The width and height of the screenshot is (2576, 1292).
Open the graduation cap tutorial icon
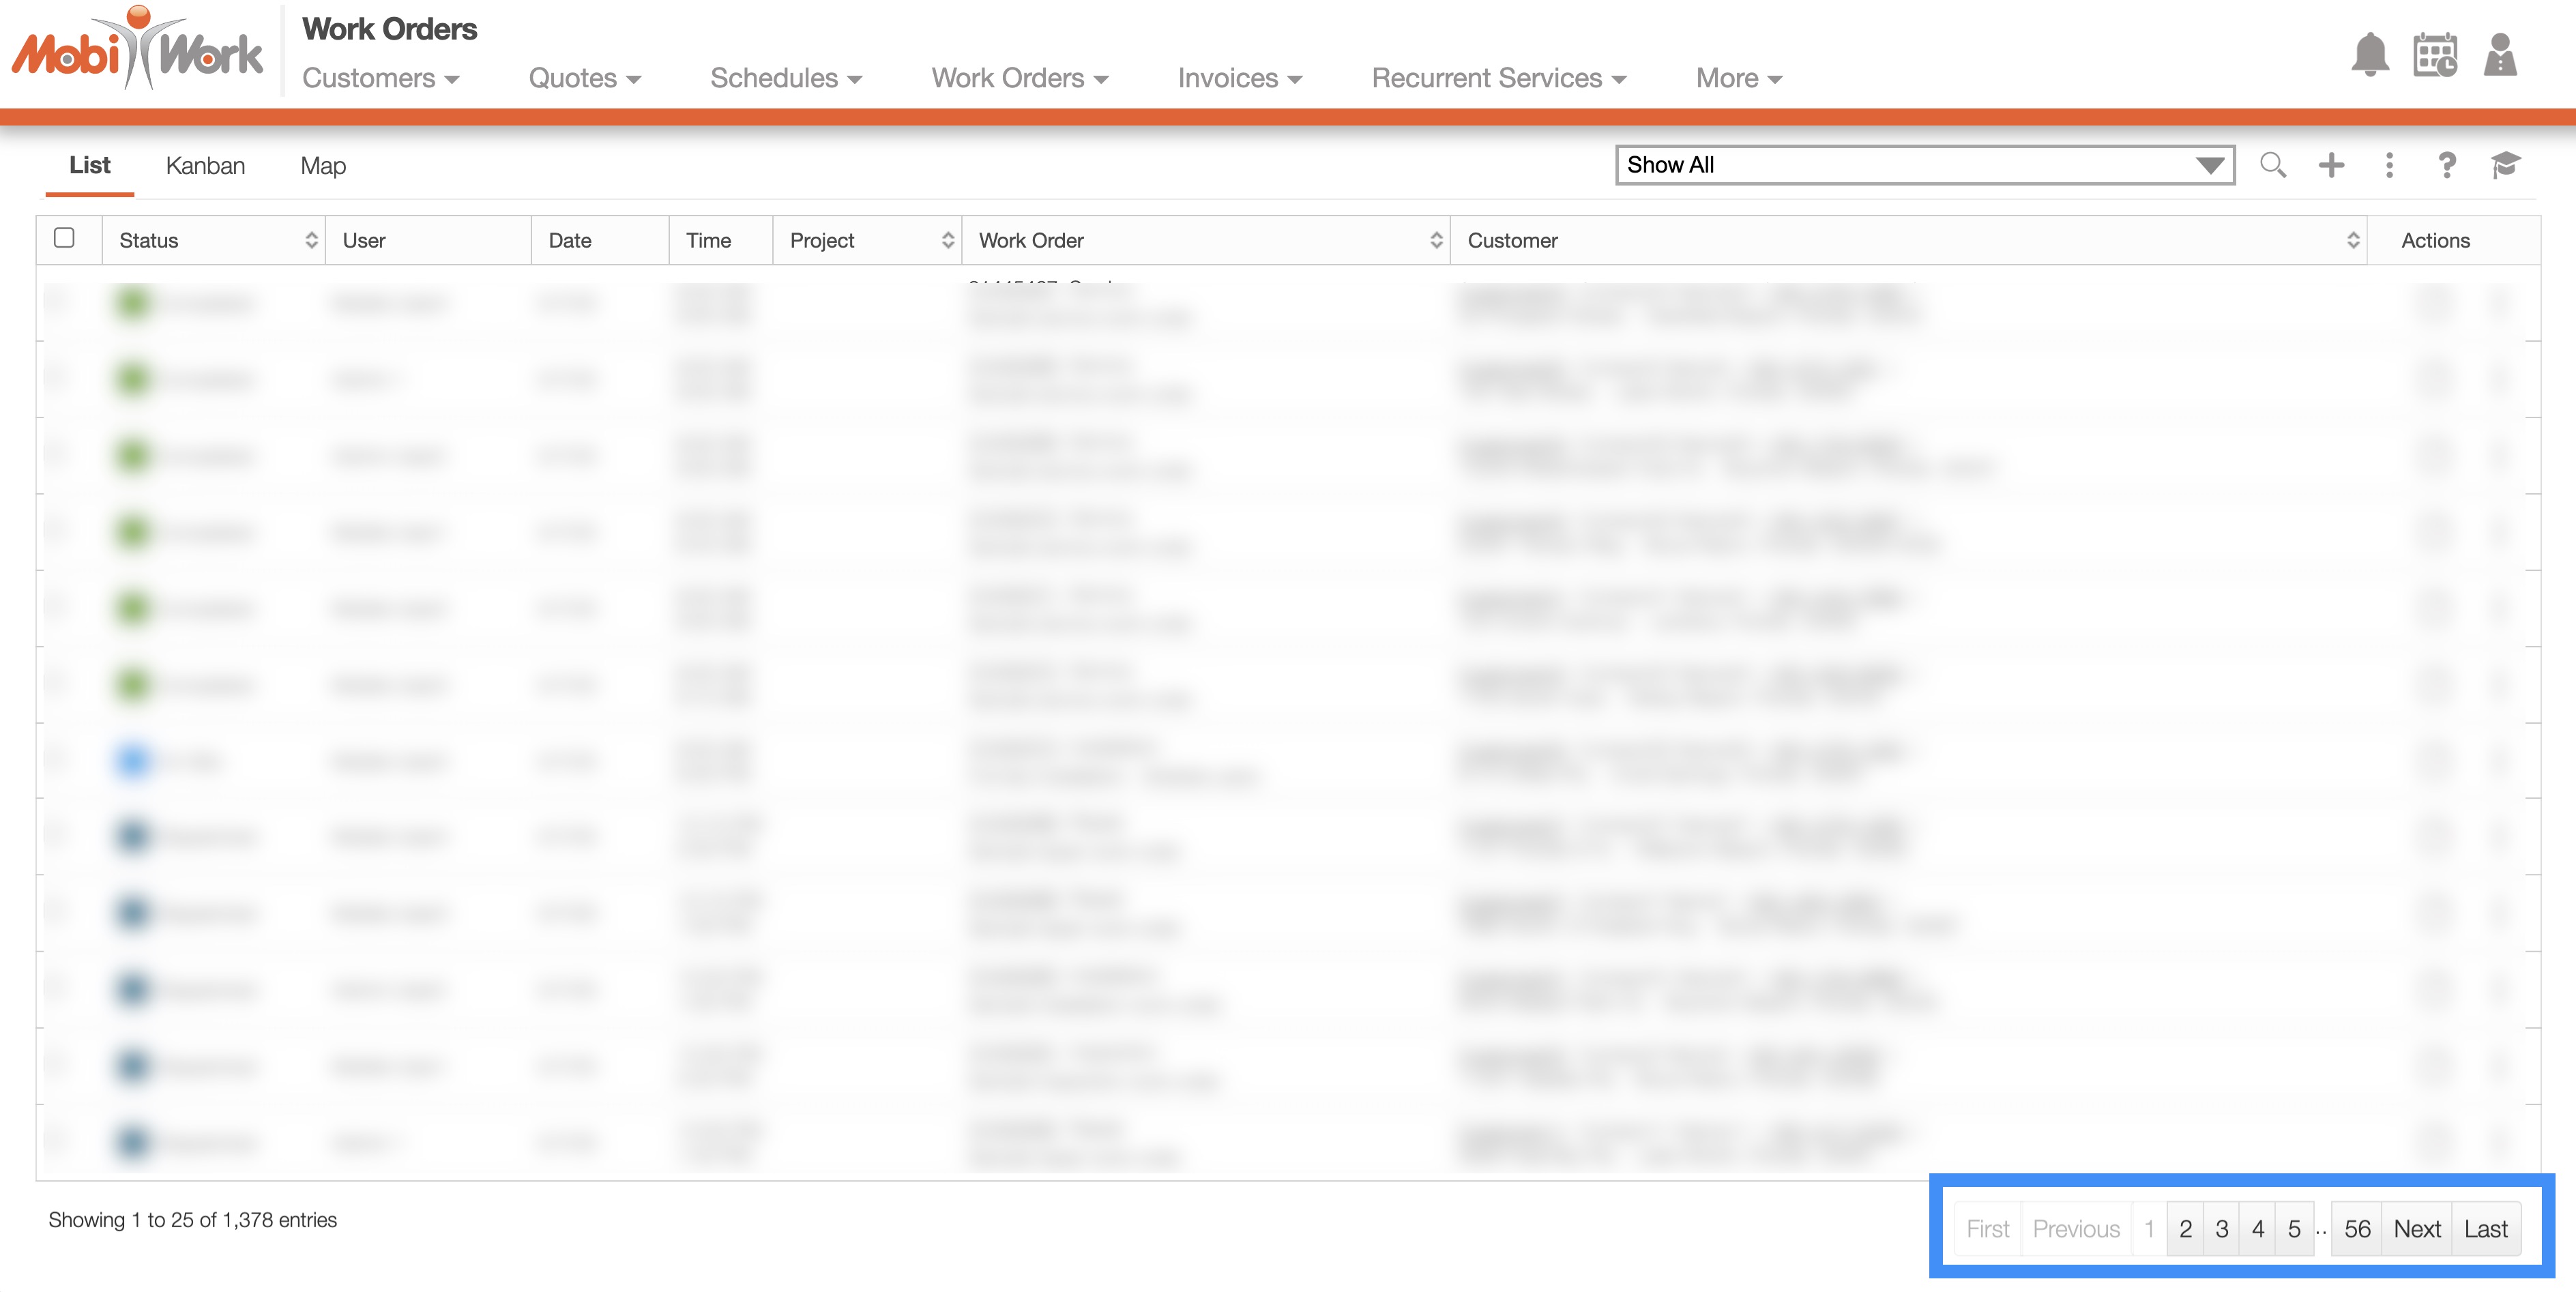pyautogui.click(x=2505, y=165)
